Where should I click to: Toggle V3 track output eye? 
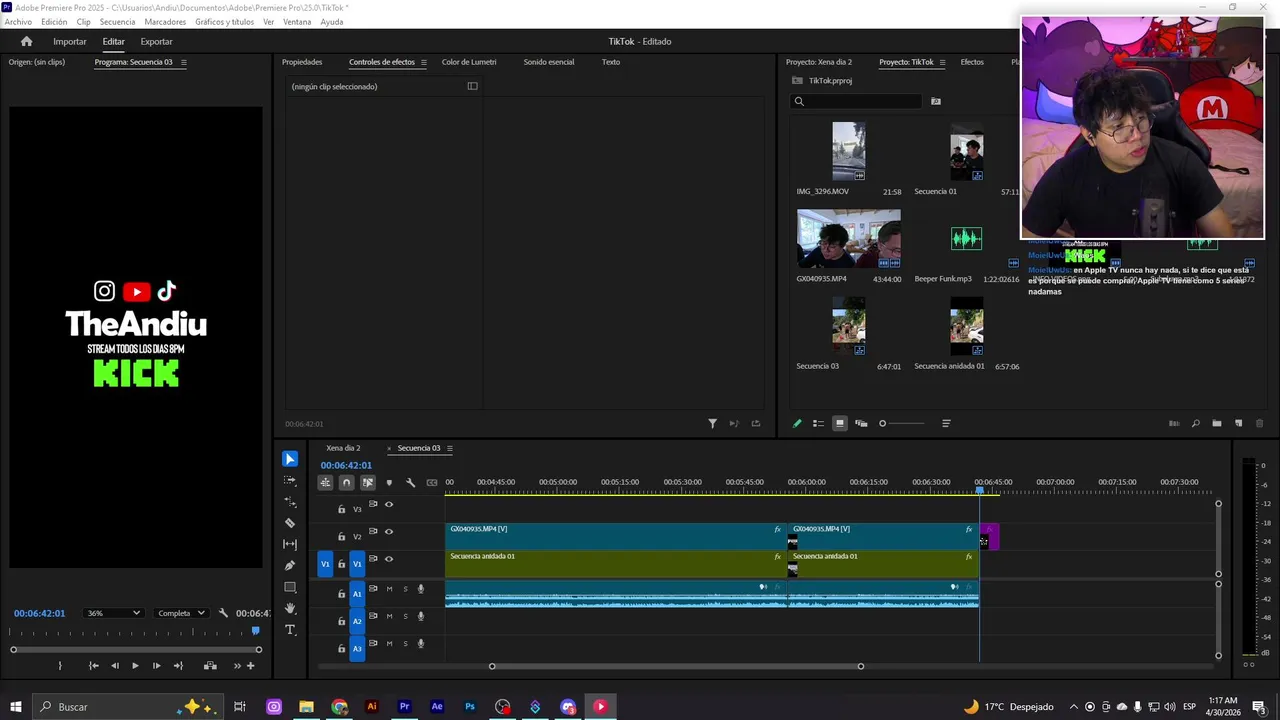389,505
